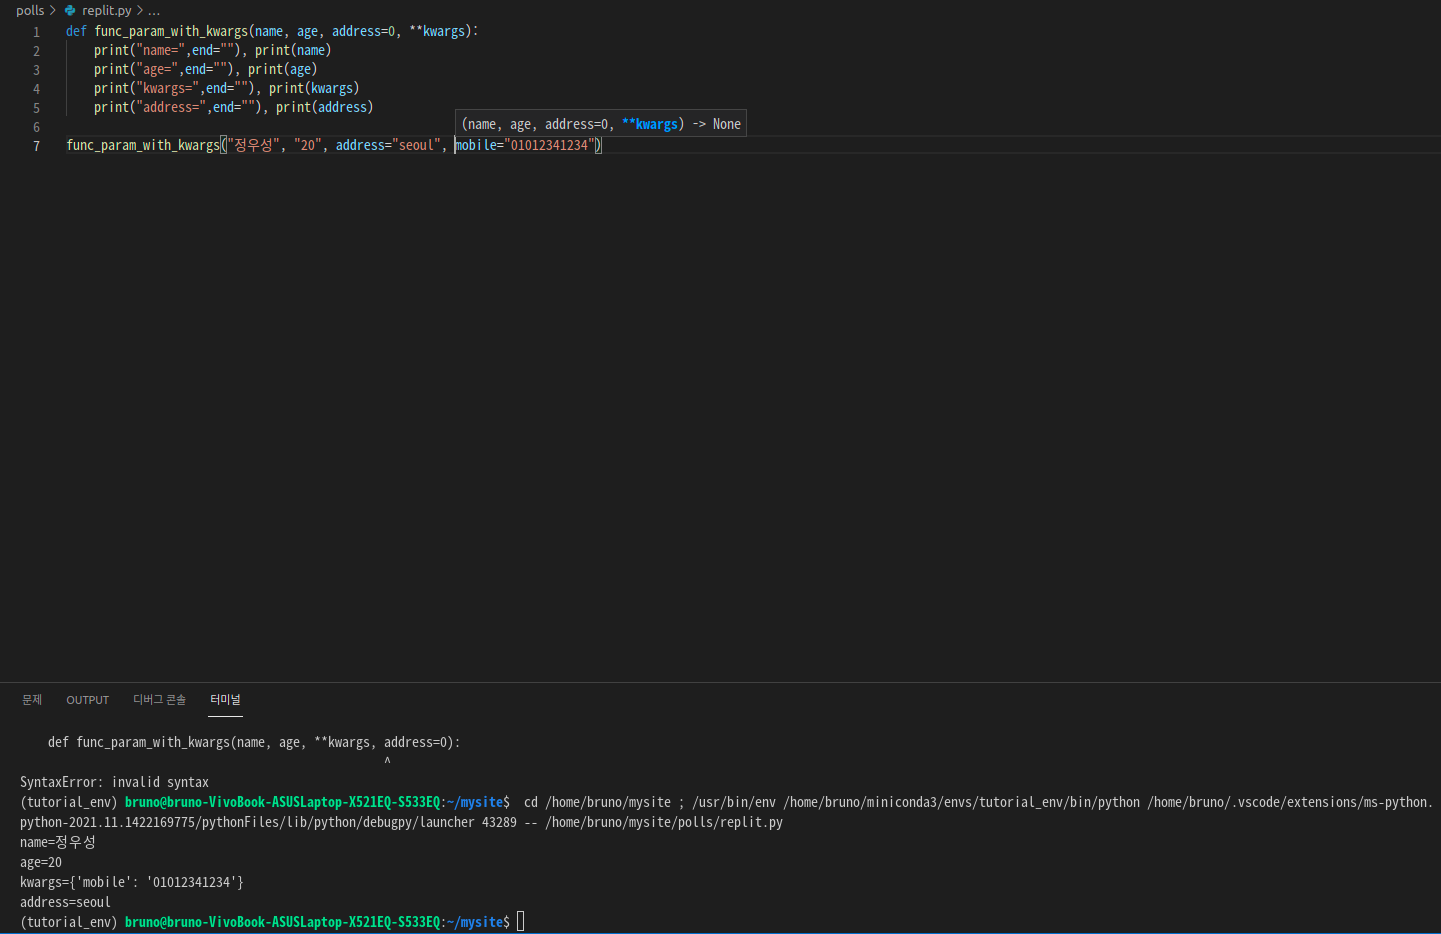The height and width of the screenshot is (934, 1441).
Task: Click the def keyword on line 1
Action: (x=76, y=31)
